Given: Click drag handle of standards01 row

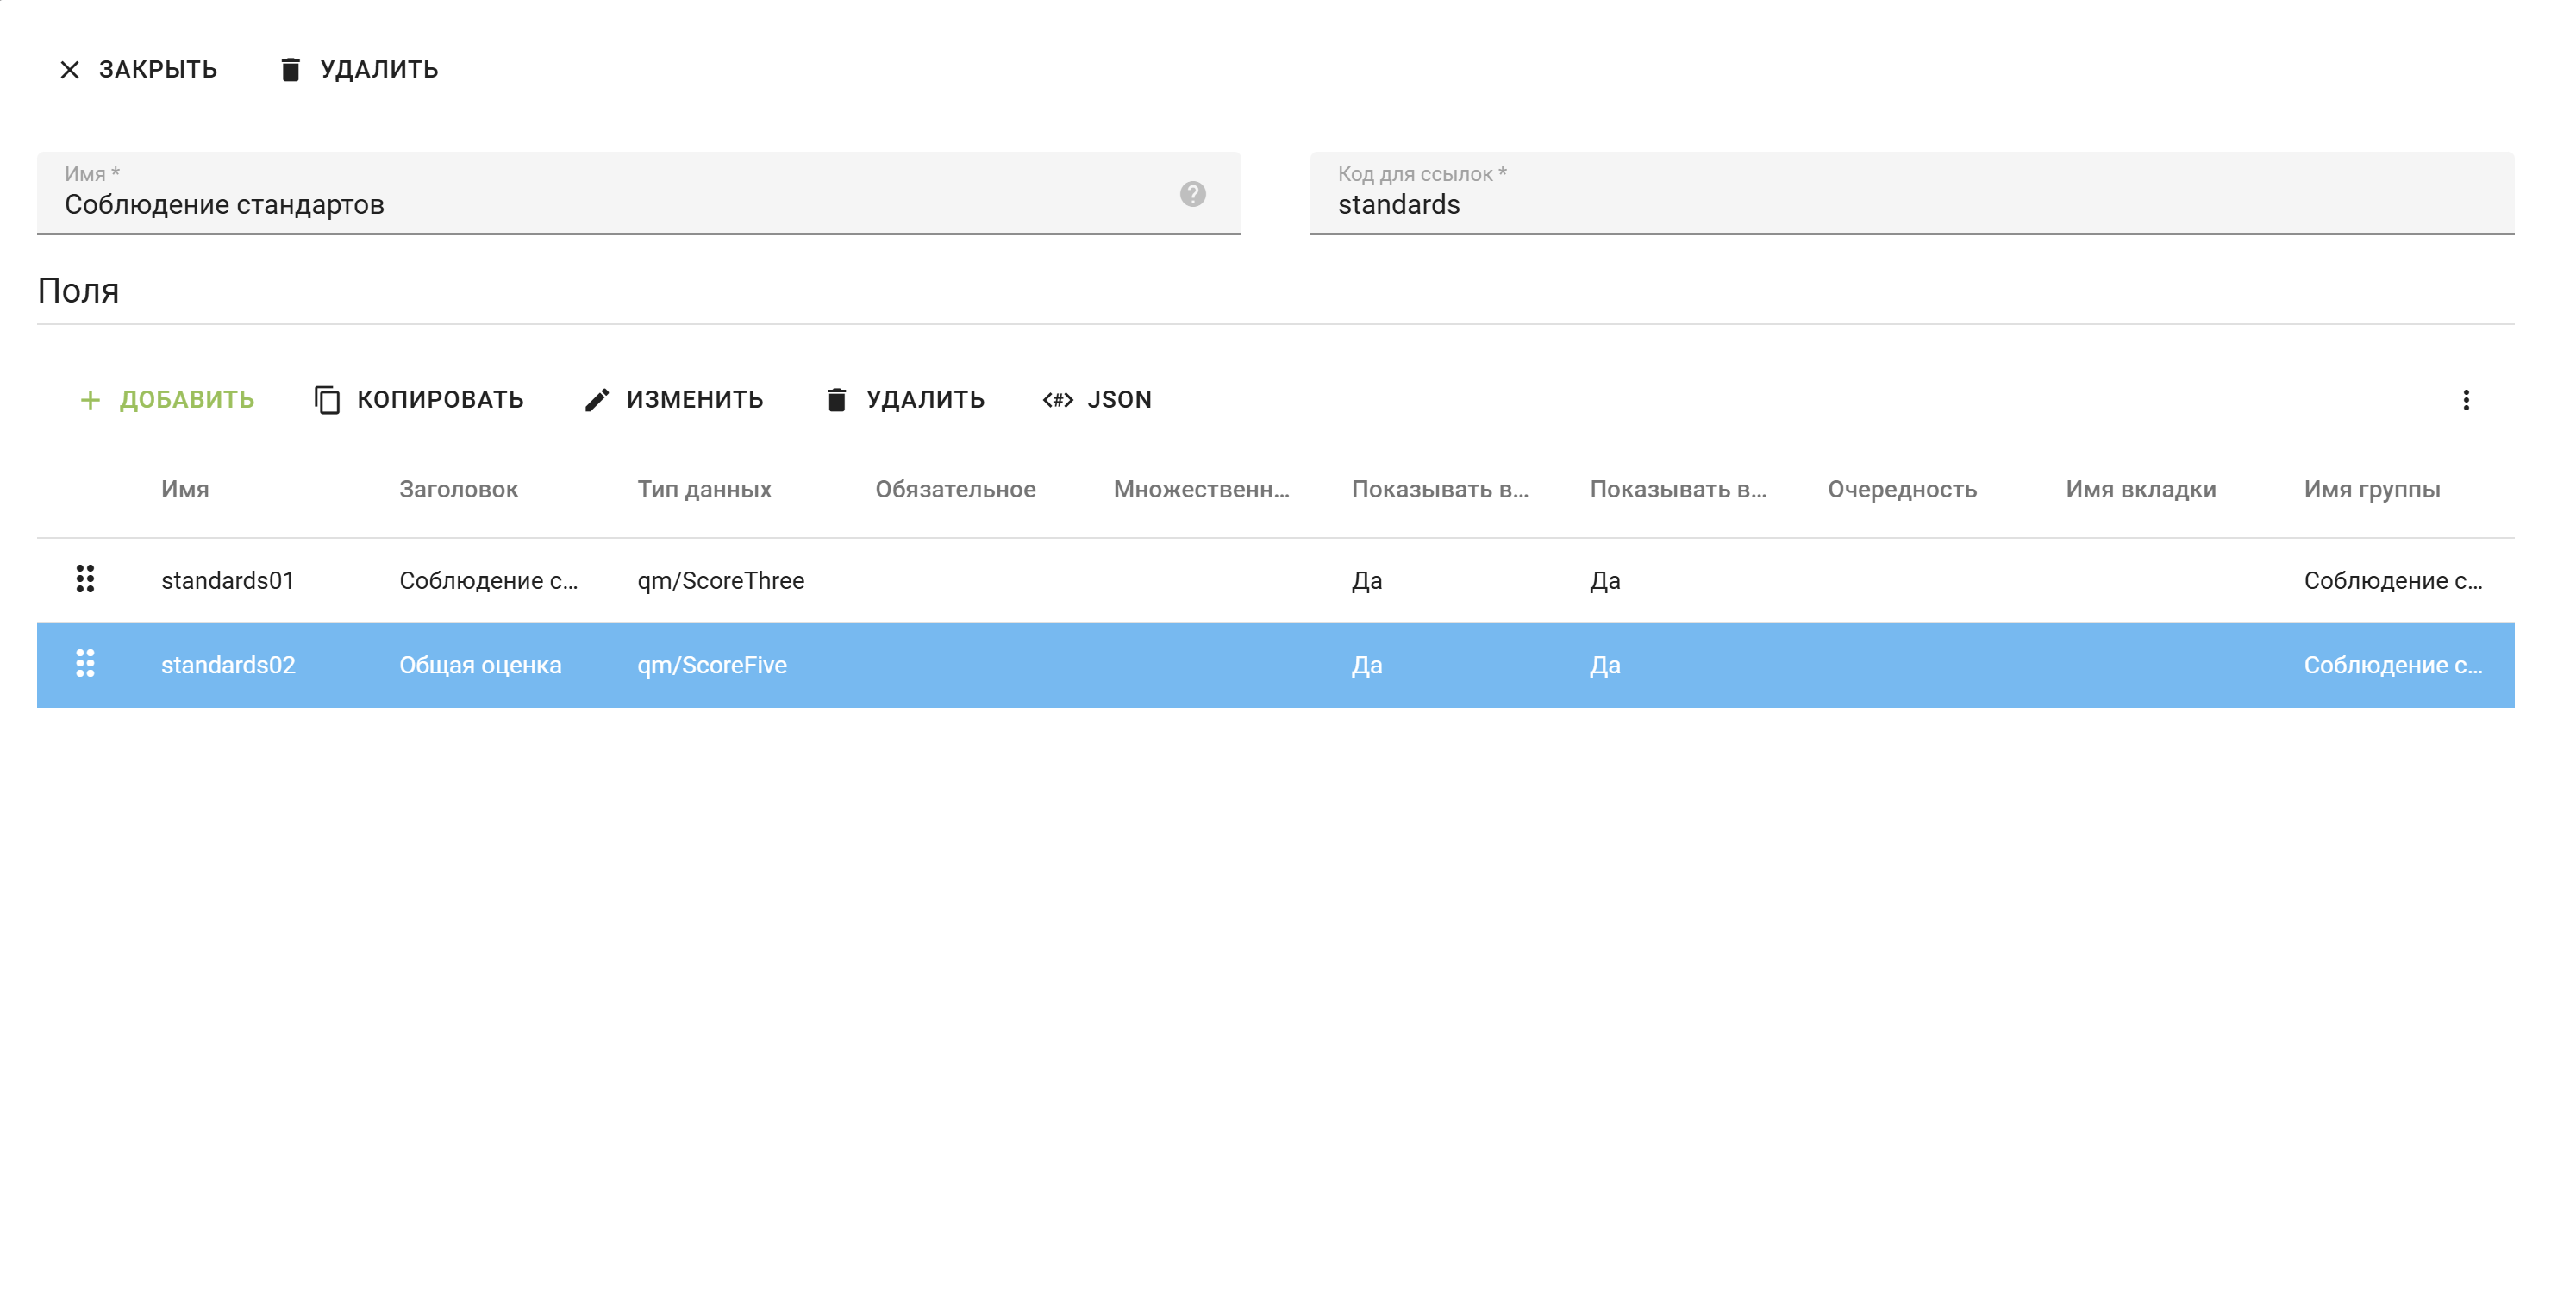Looking at the screenshot, I should (85, 579).
